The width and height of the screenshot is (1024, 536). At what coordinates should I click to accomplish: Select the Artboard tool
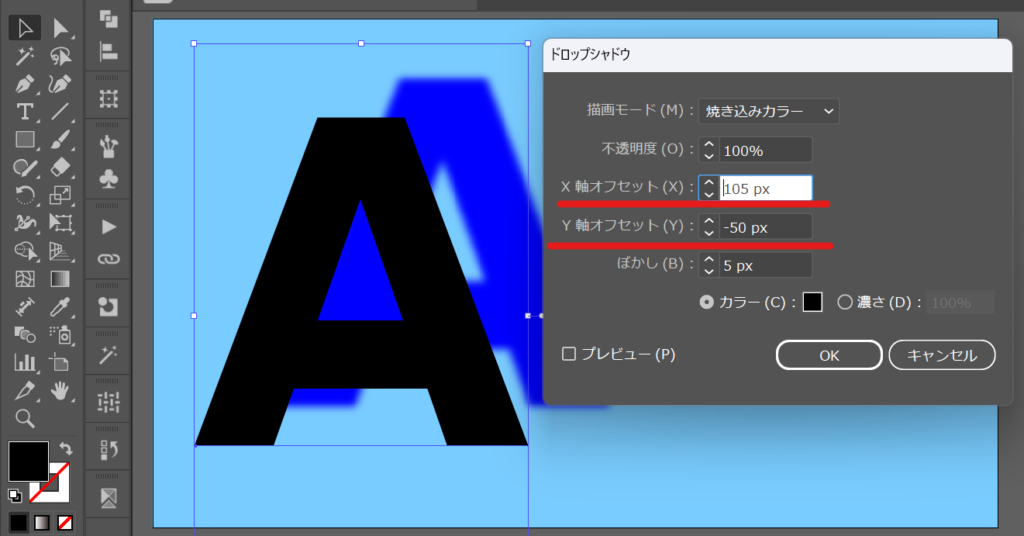tap(60, 362)
